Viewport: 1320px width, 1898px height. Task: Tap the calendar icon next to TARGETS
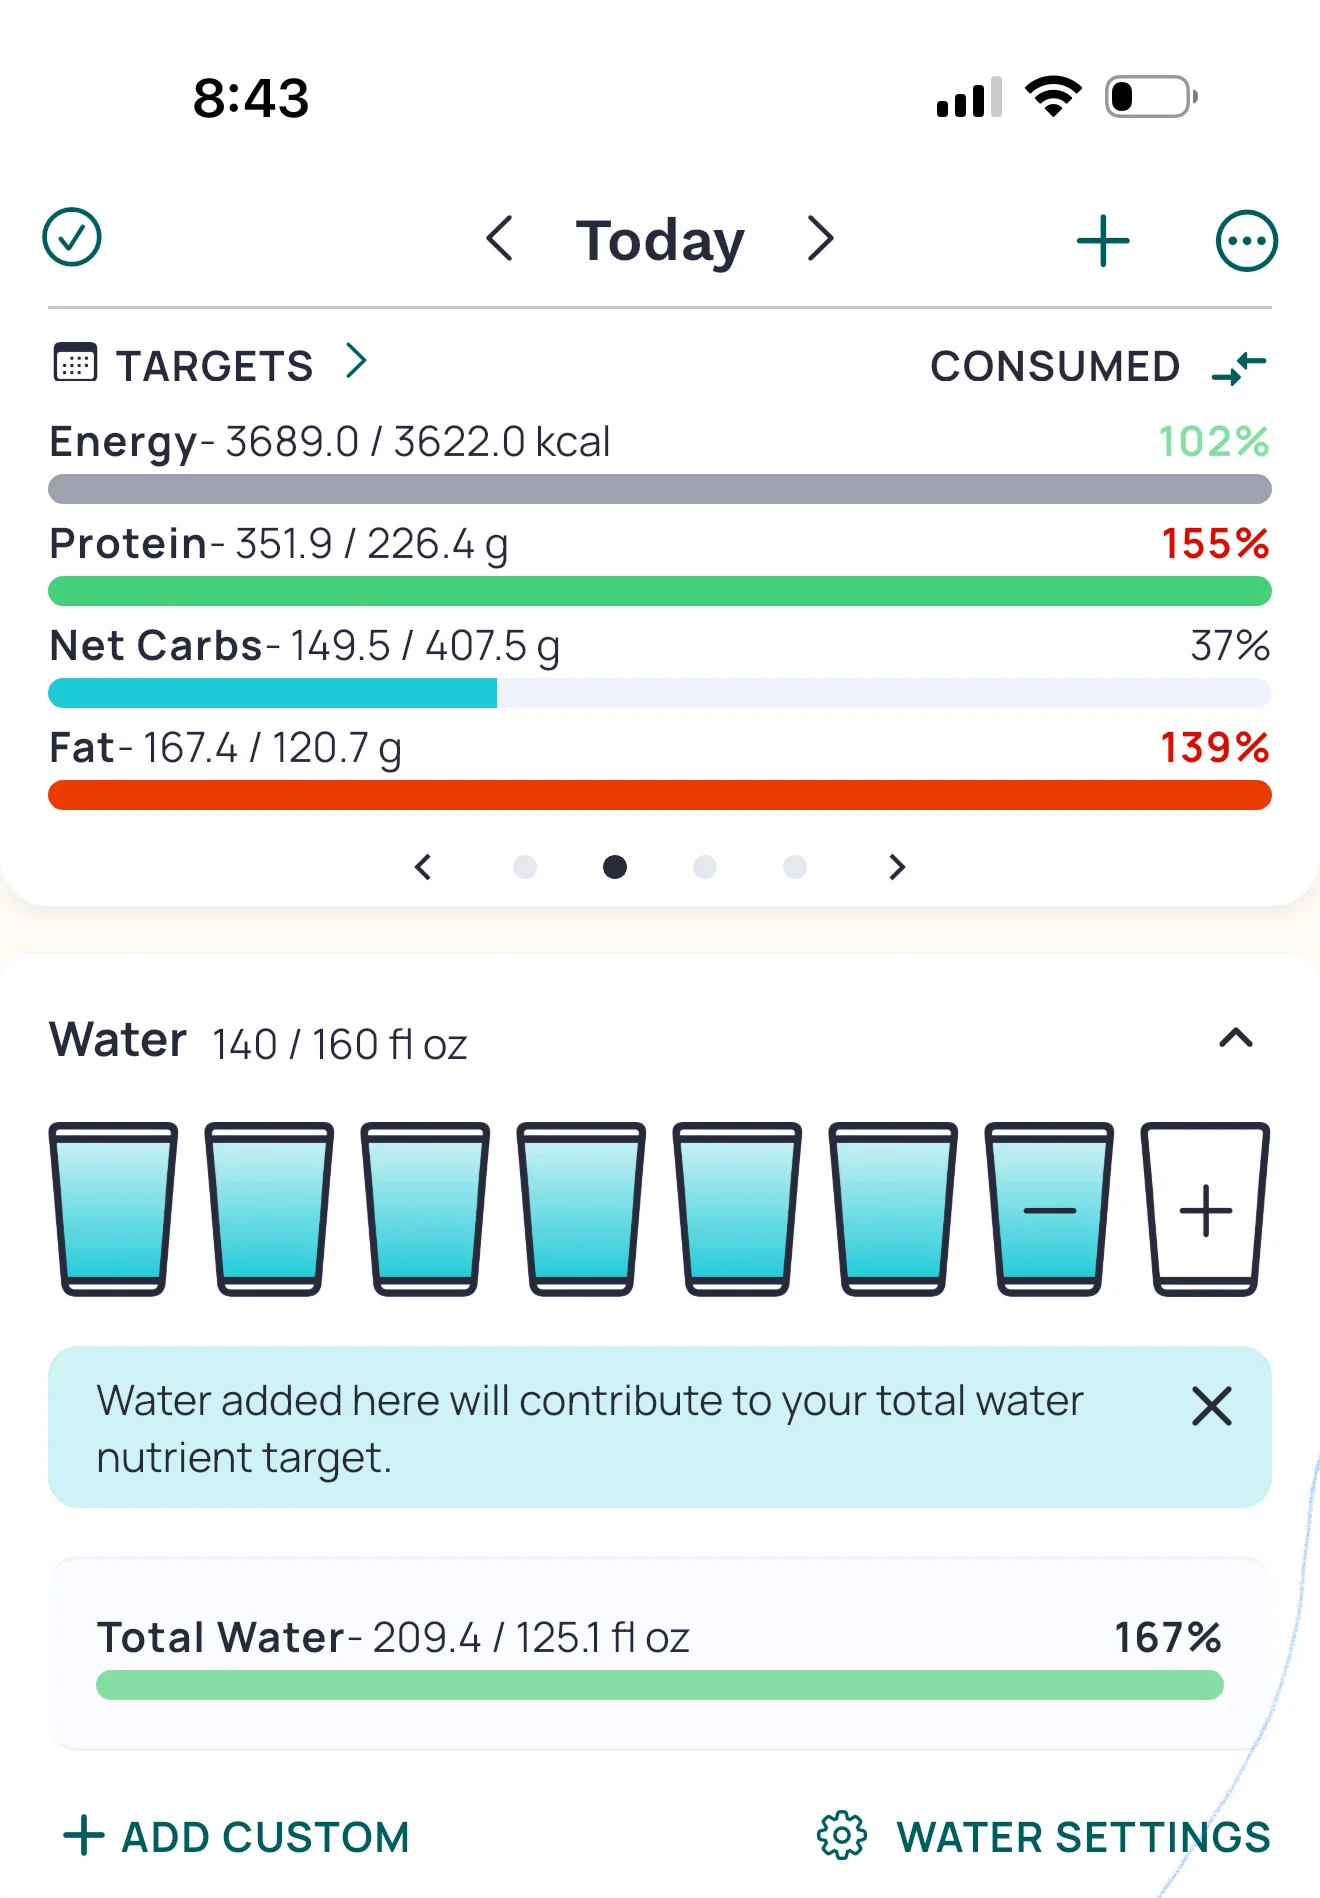pos(75,362)
